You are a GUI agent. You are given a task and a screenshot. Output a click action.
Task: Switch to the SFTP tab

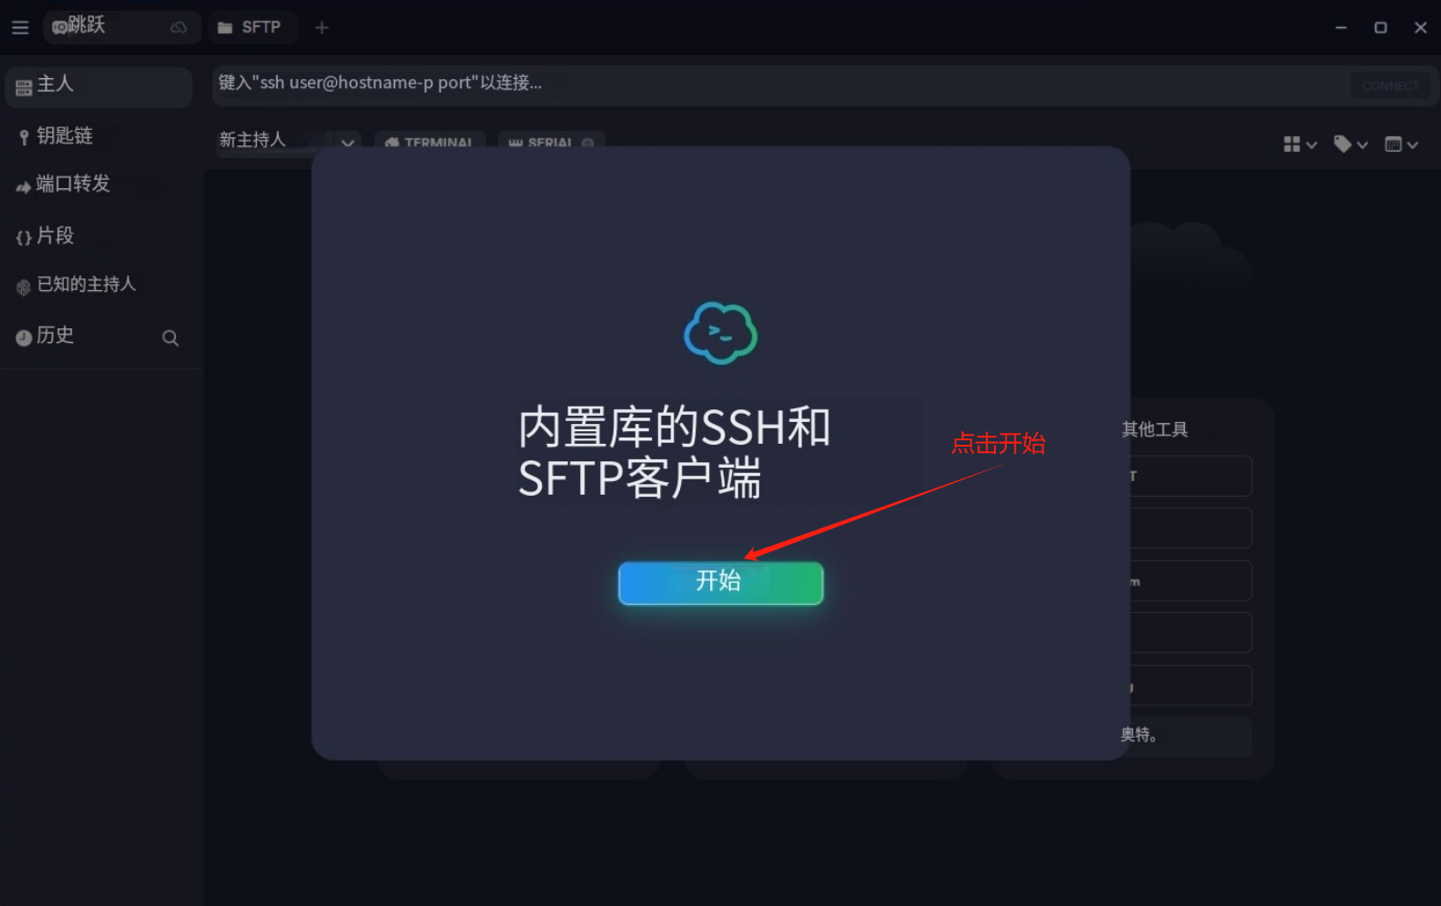(x=252, y=28)
